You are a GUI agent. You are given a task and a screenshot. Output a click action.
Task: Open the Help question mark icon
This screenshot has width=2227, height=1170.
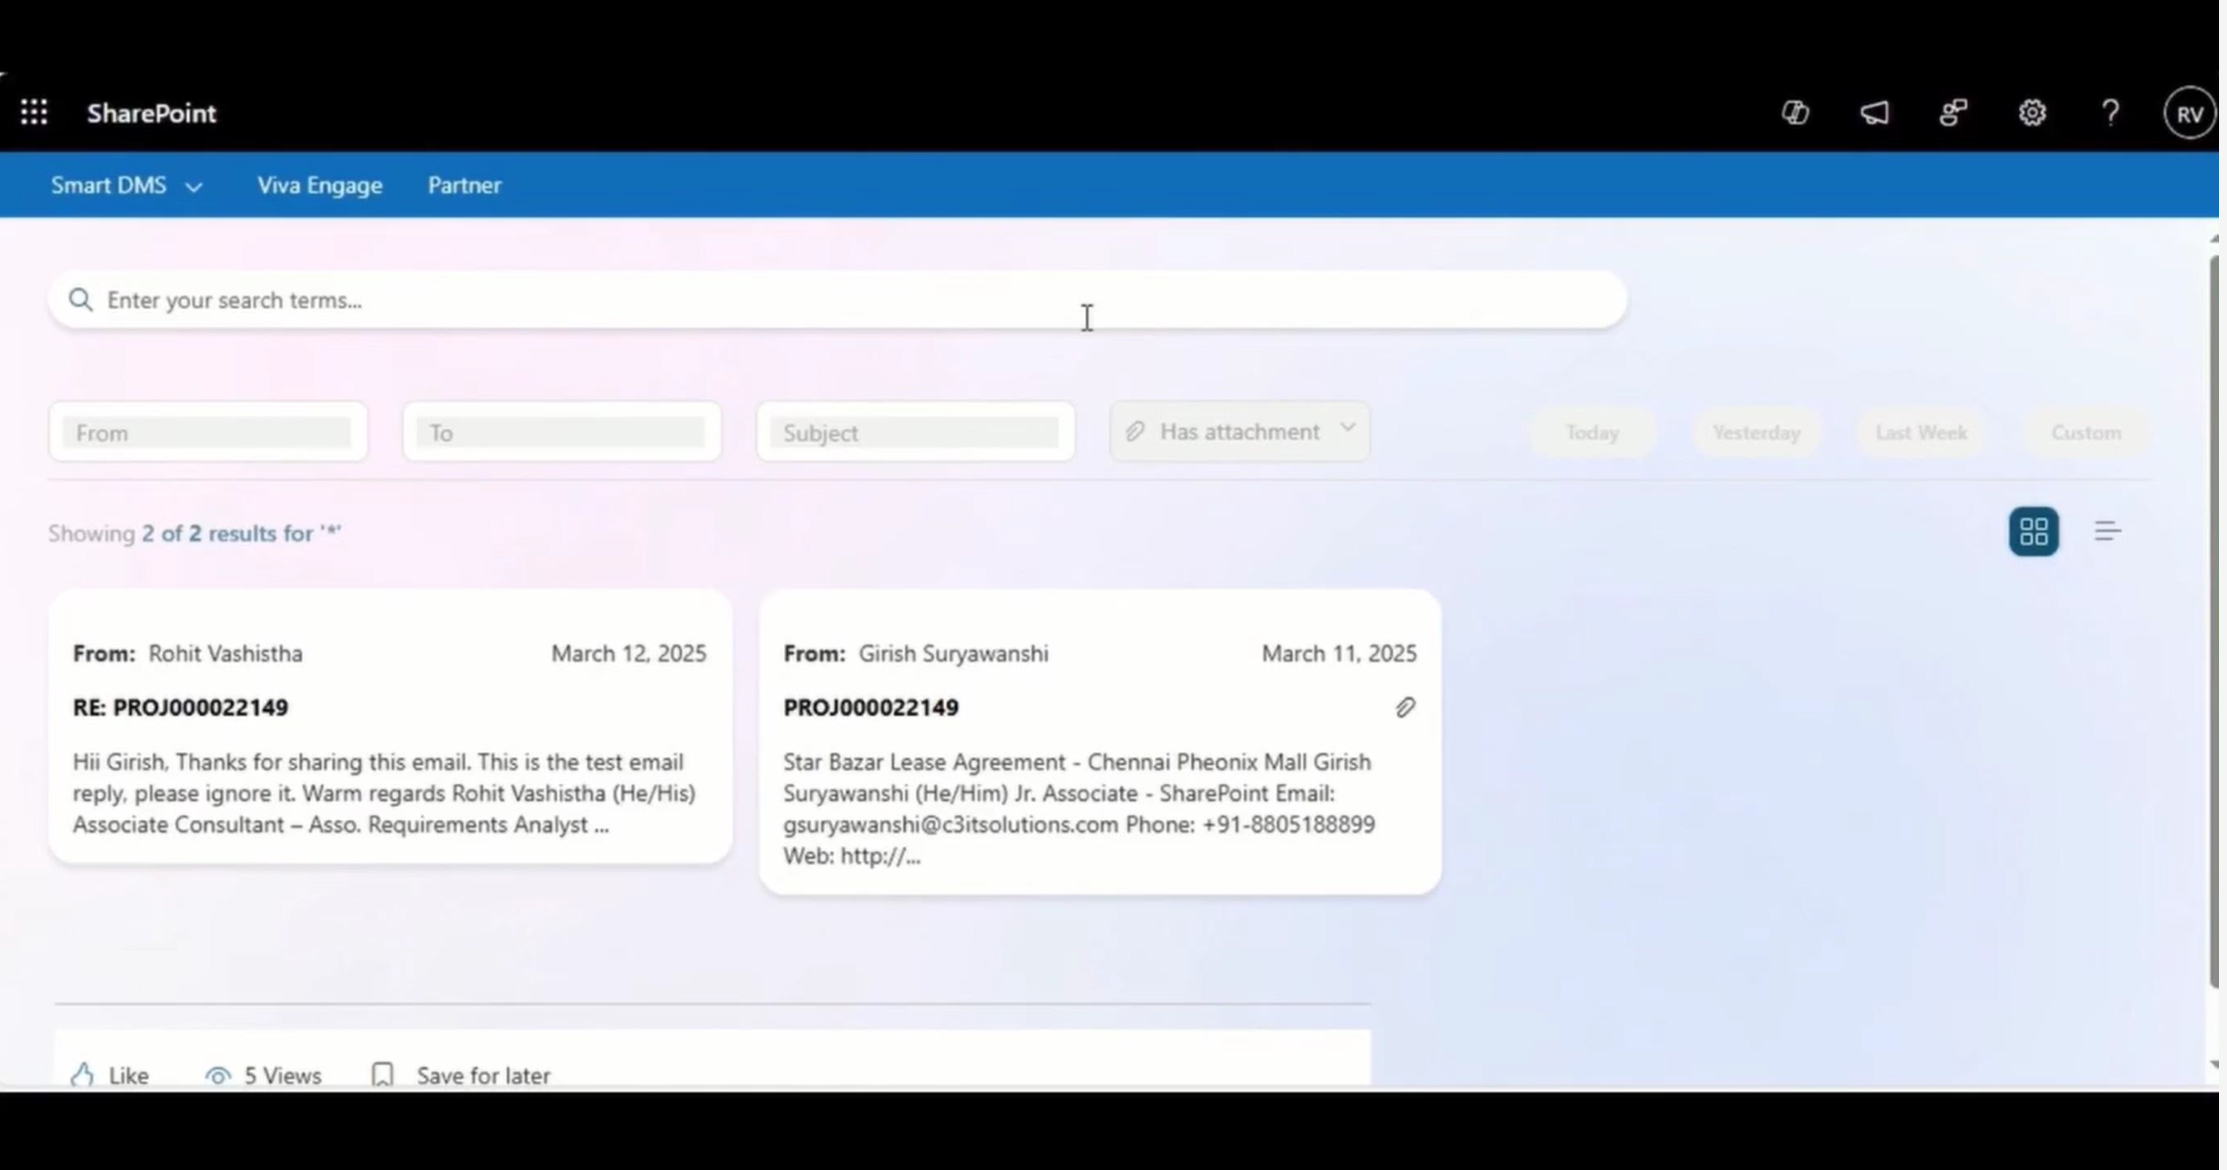coord(2110,113)
